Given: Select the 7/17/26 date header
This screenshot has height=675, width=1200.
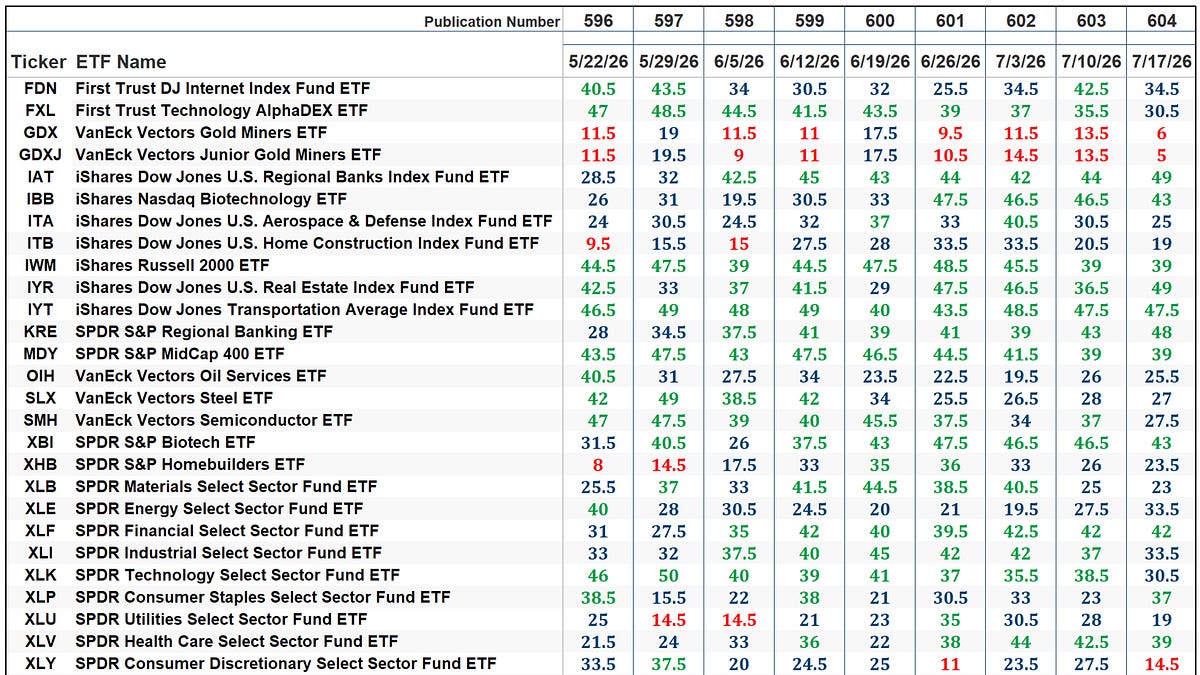Looking at the screenshot, I should [x=1162, y=62].
